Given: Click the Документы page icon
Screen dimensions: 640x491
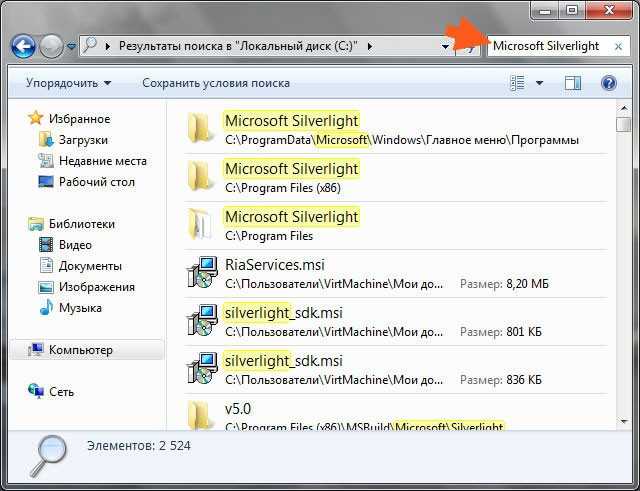Looking at the screenshot, I should point(46,265).
